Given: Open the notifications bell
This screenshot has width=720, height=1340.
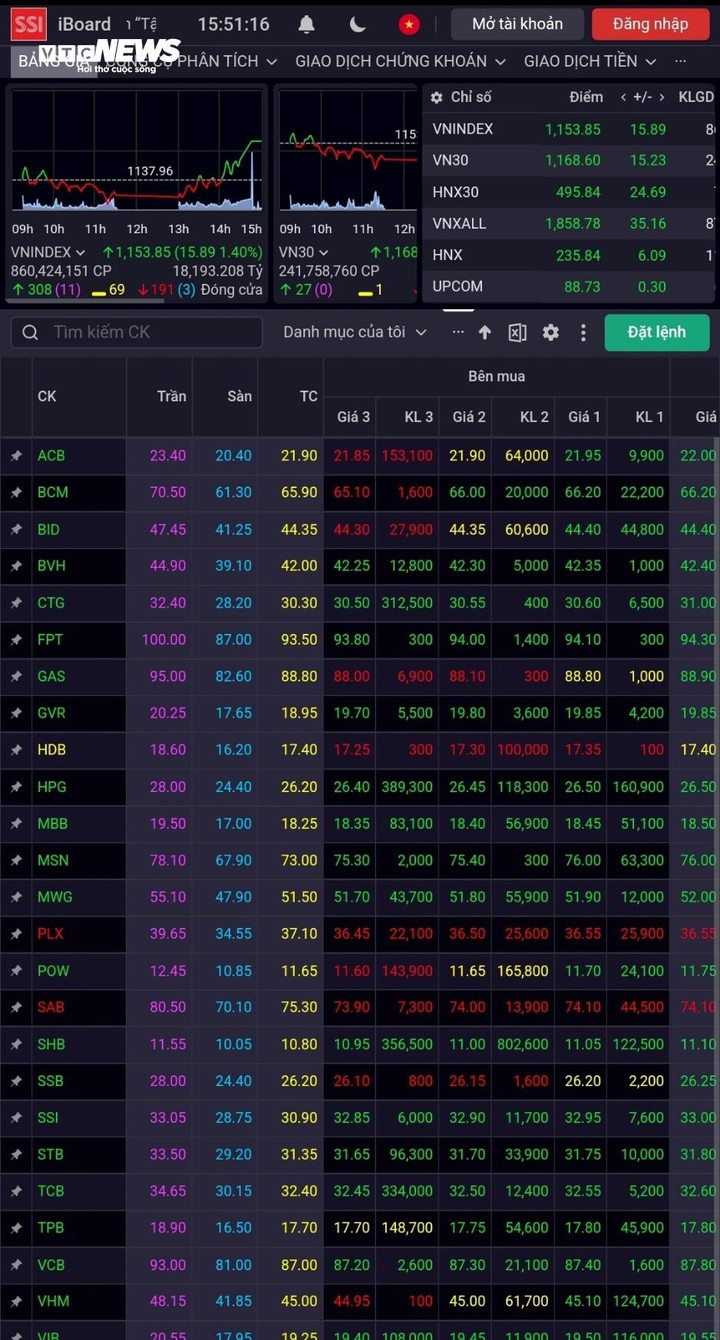Looking at the screenshot, I should coord(307,24).
